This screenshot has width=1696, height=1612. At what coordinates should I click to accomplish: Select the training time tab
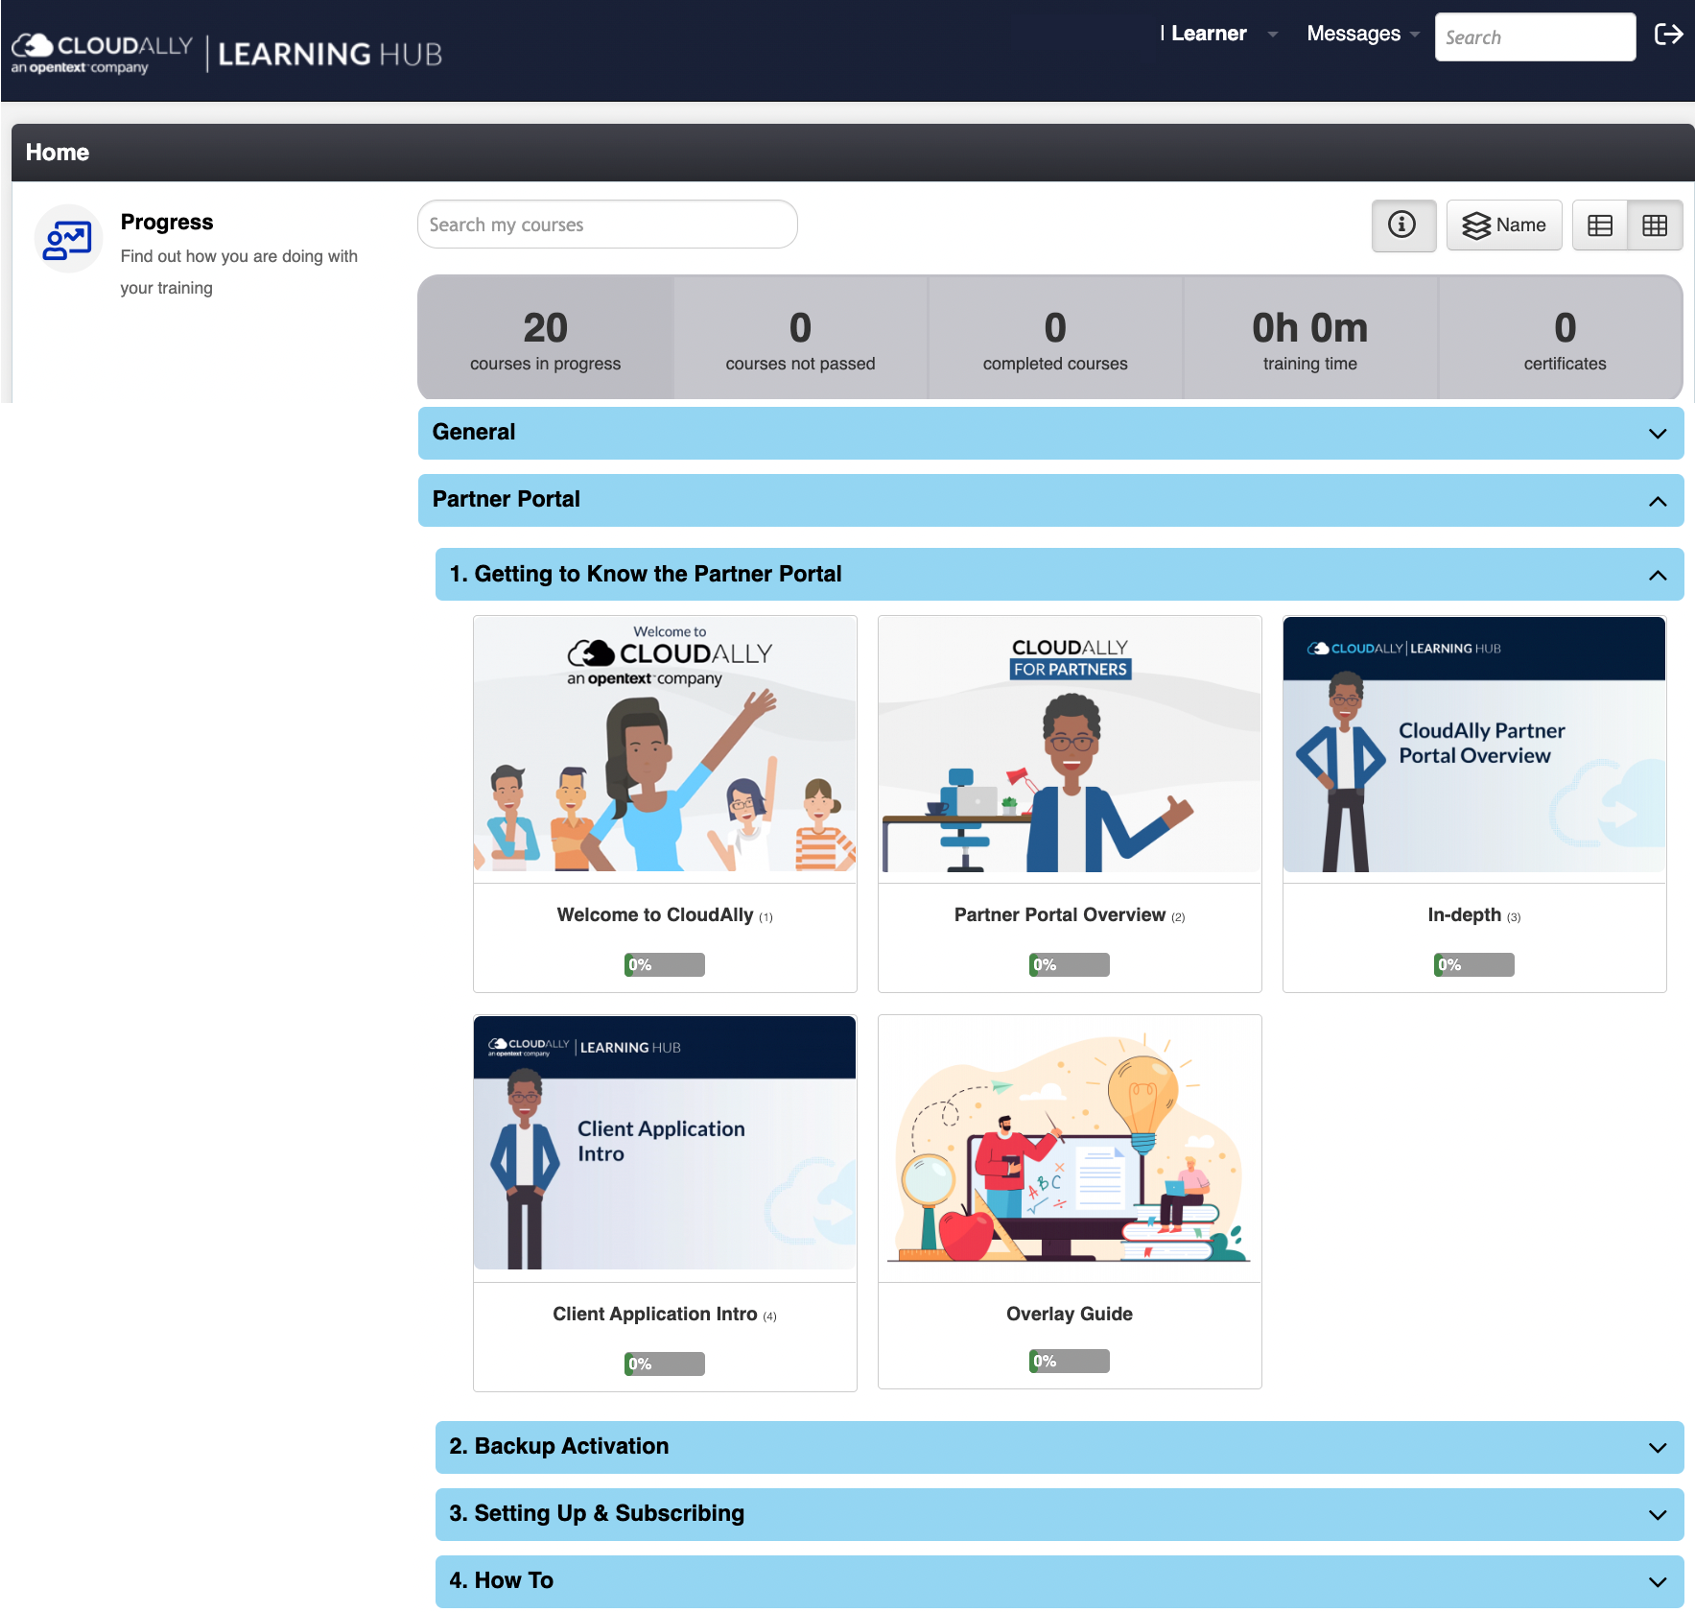point(1310,338)
